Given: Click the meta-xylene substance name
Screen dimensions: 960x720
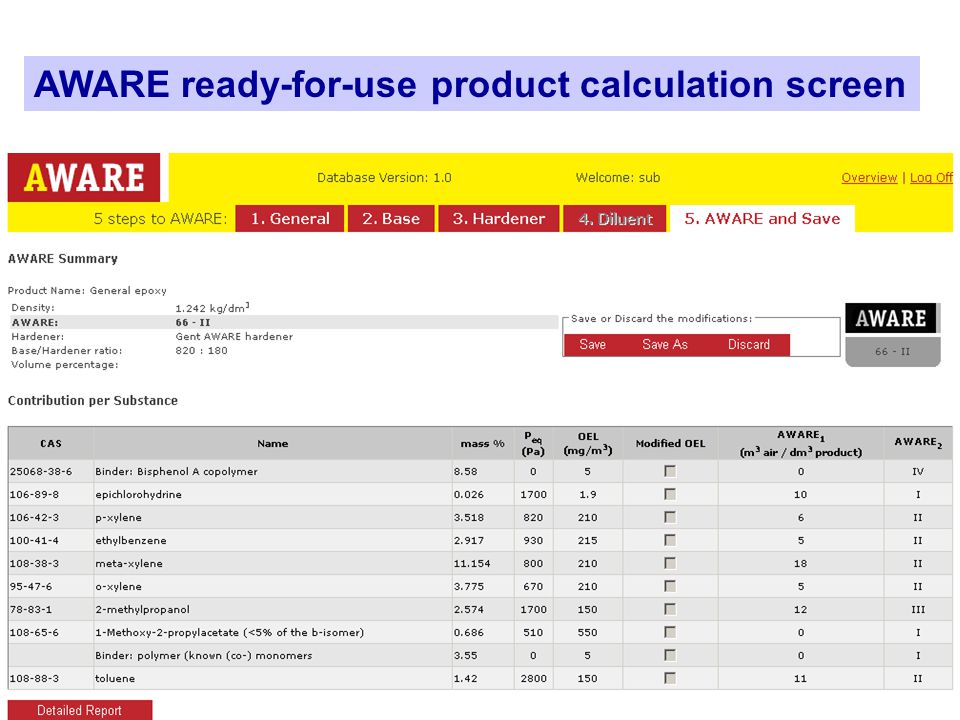Looking at the screenshot, I should 129,564.
